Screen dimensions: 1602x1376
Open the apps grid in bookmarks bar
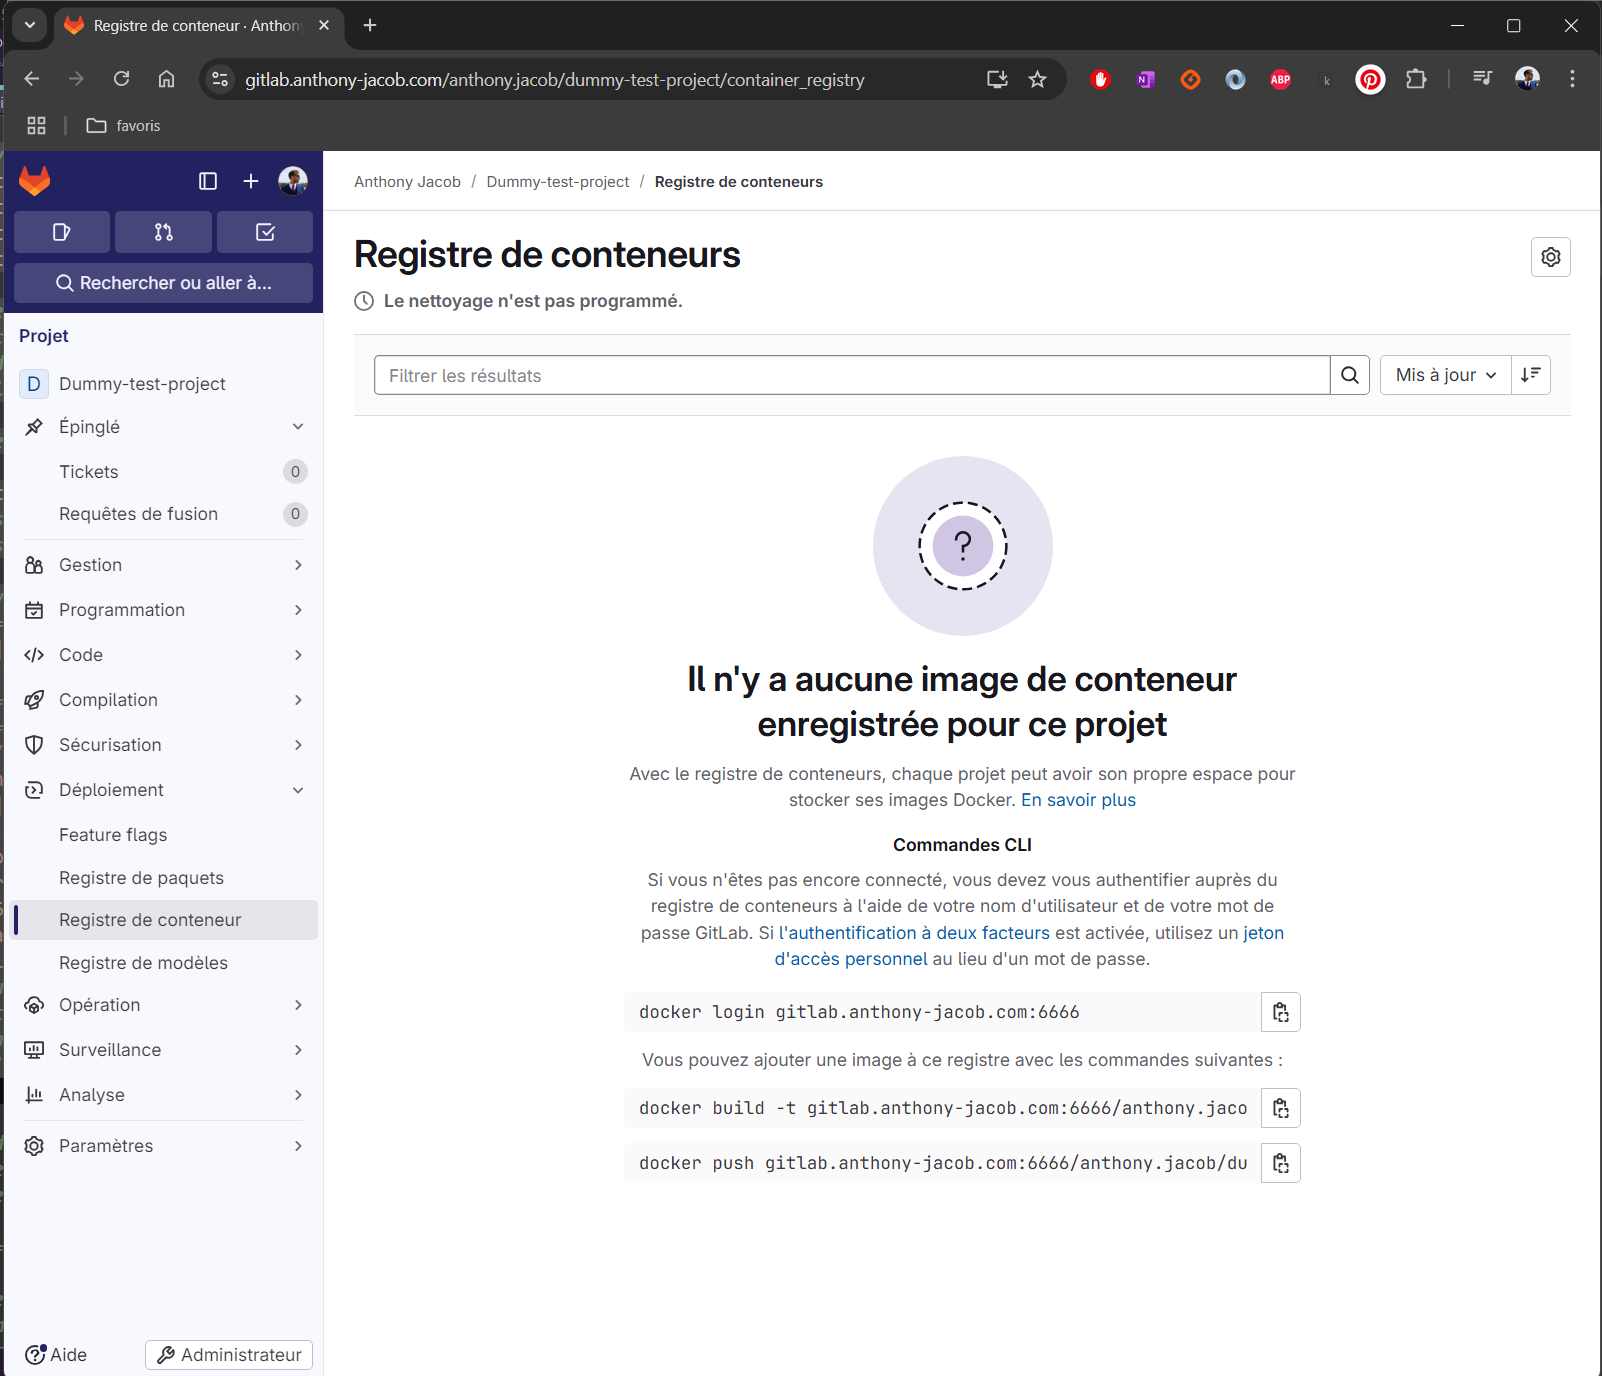37,126
